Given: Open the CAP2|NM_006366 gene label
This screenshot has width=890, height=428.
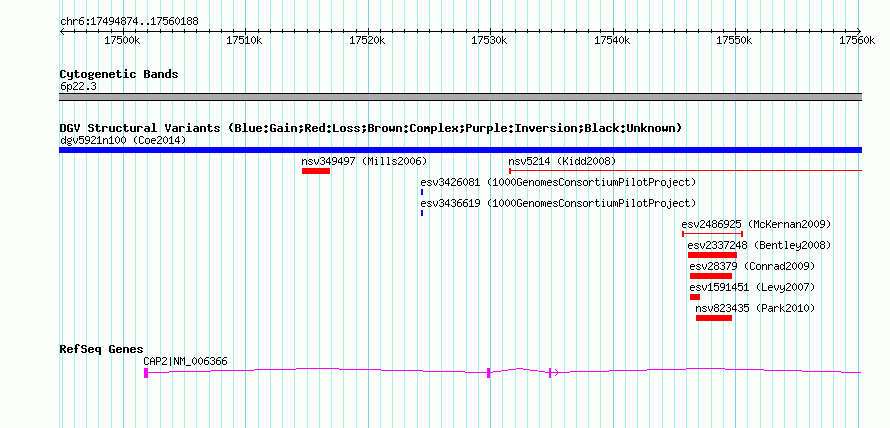Looking at the screenshot, I should click(x=186, y=361).
